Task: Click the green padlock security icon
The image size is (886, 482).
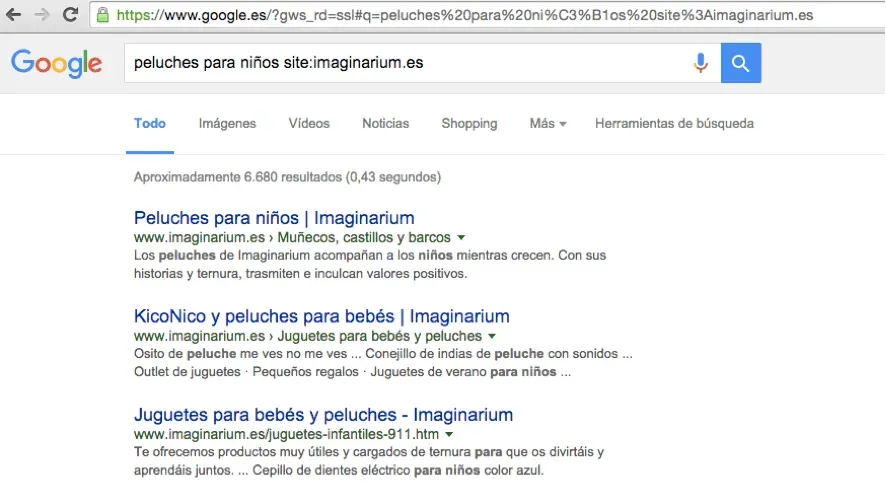Action: pyautogui.click(x=102, y=15)
